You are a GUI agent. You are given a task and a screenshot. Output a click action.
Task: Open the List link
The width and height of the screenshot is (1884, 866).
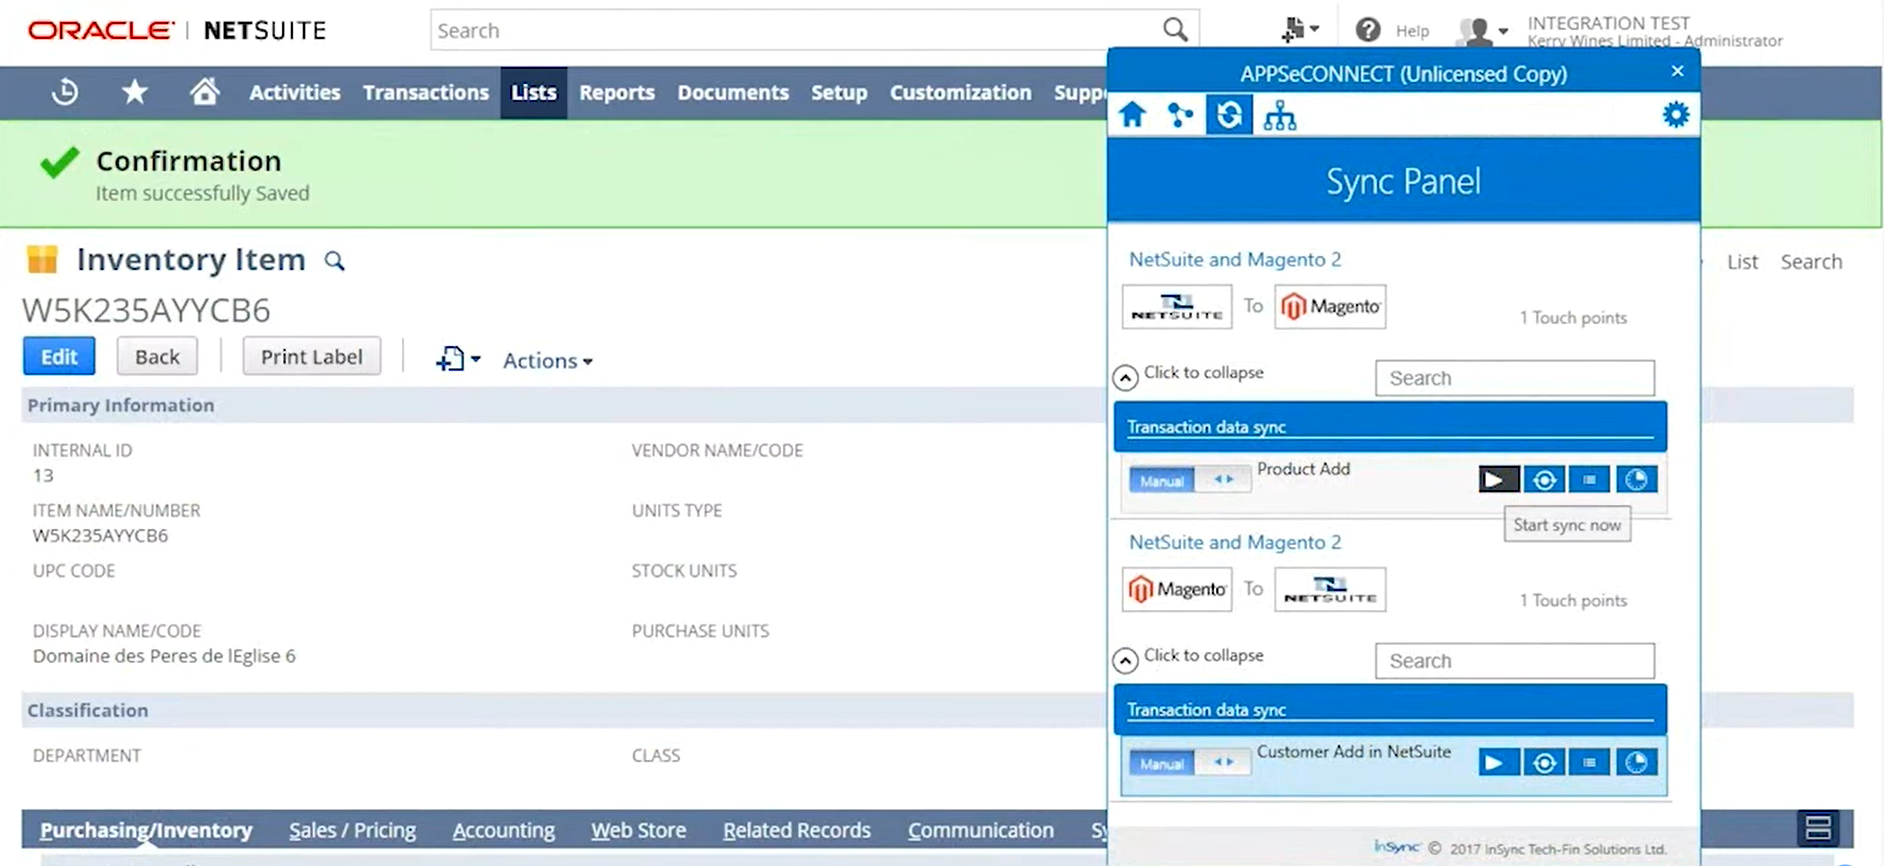[x=1742, y=261]
